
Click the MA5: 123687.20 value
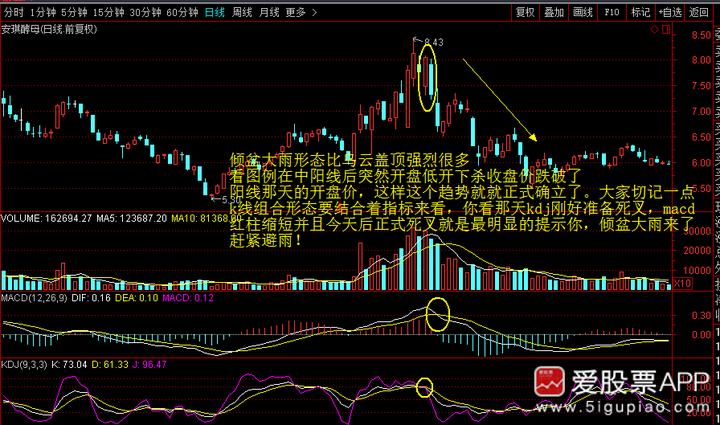pos(131,218)
